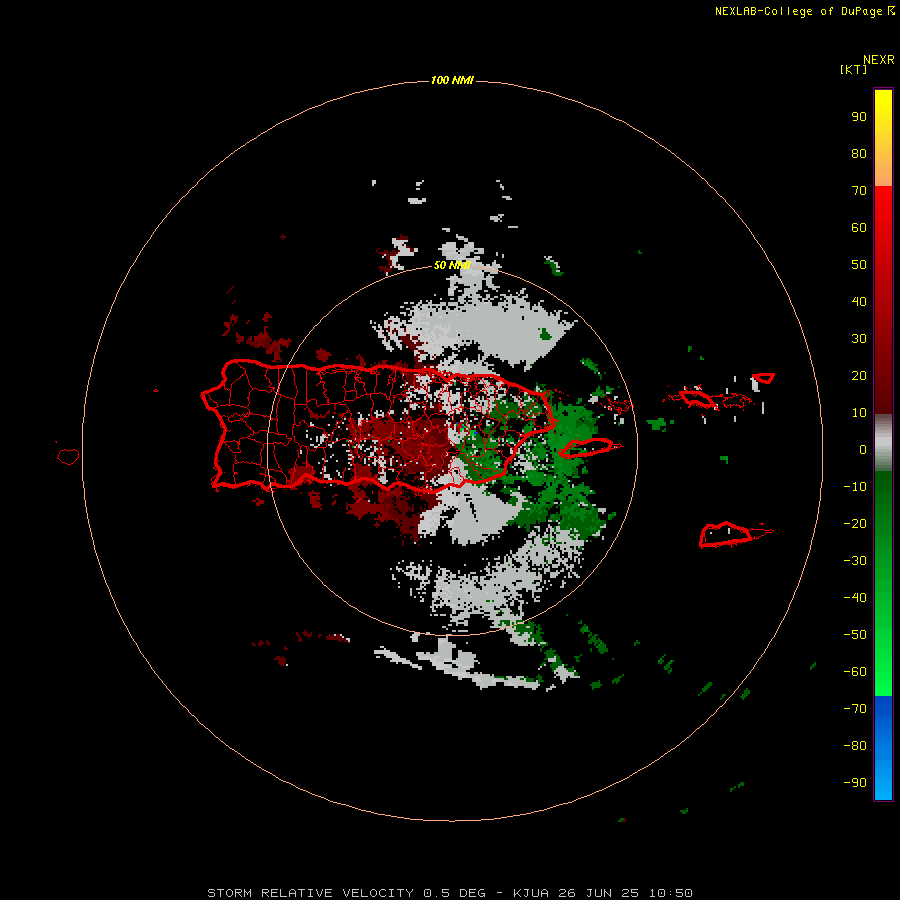Click the -70 value on the velocity scale

point(855,709)
